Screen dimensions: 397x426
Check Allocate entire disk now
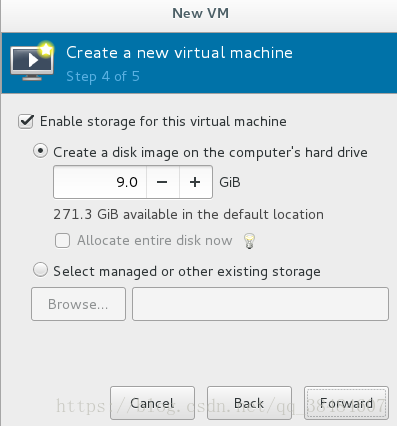(x=62, y=240)
